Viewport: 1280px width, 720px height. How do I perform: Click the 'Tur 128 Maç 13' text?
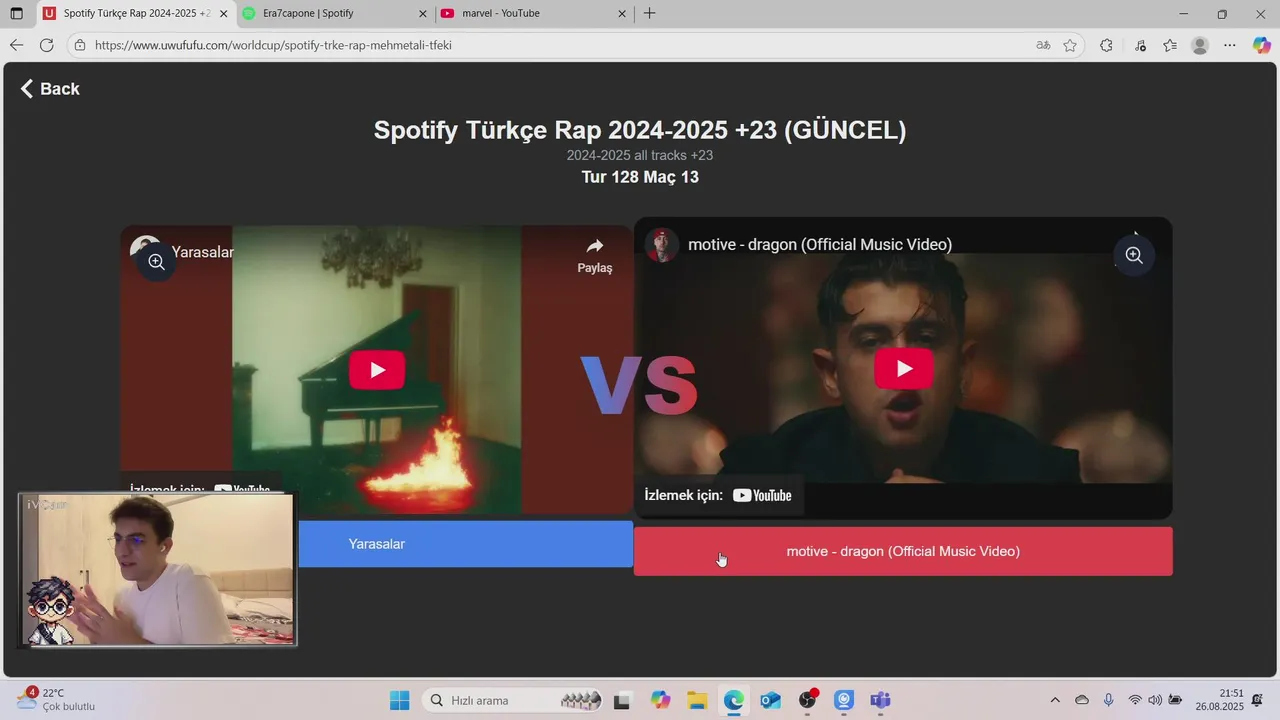pos(640,177)
